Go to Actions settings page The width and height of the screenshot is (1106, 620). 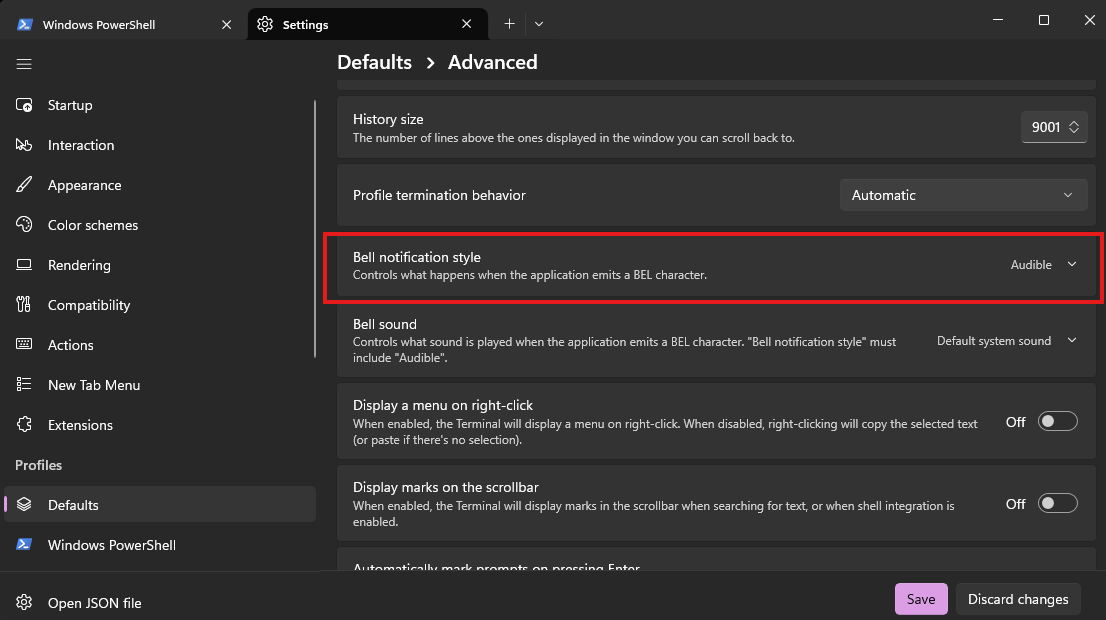coord(159,345)
